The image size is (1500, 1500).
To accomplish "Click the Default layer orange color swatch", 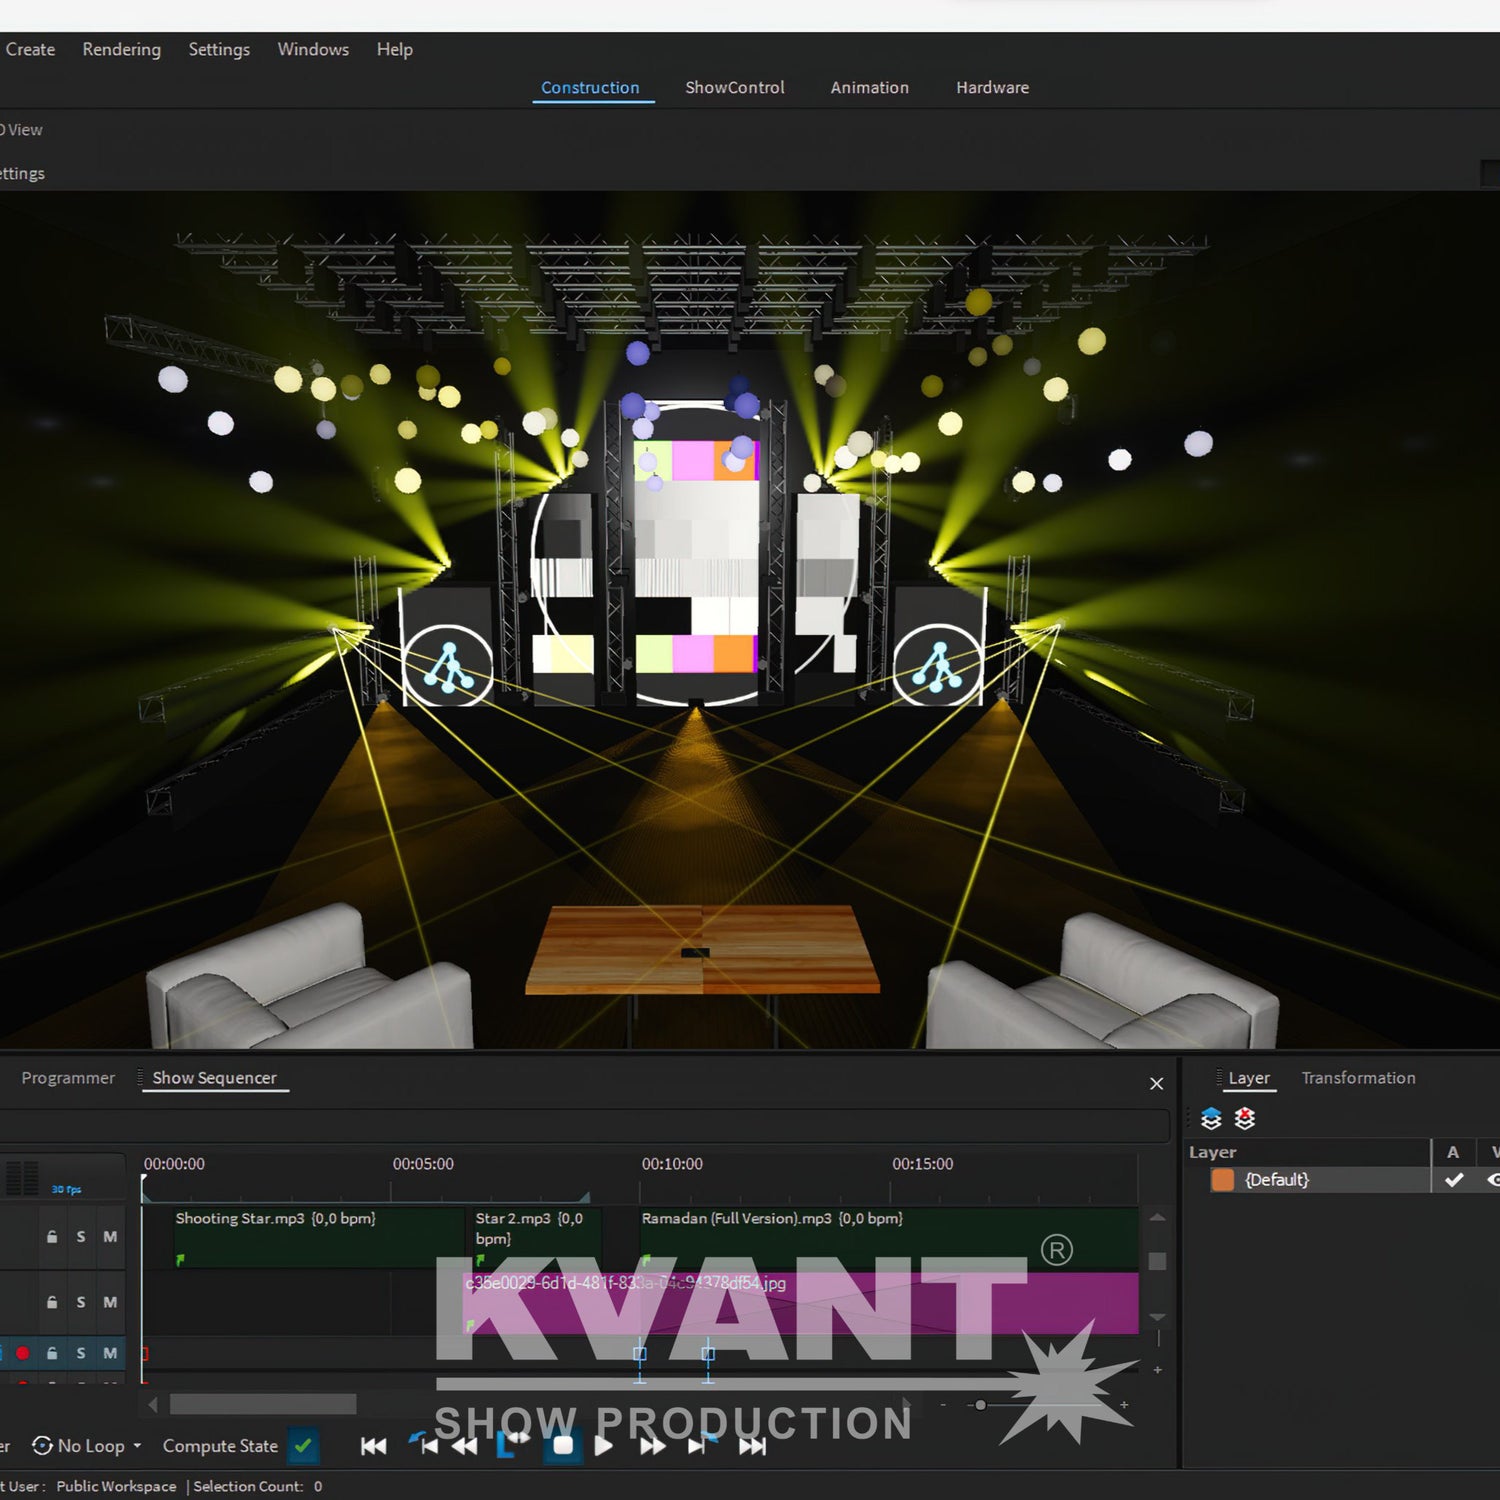I will point(1222,1180).
